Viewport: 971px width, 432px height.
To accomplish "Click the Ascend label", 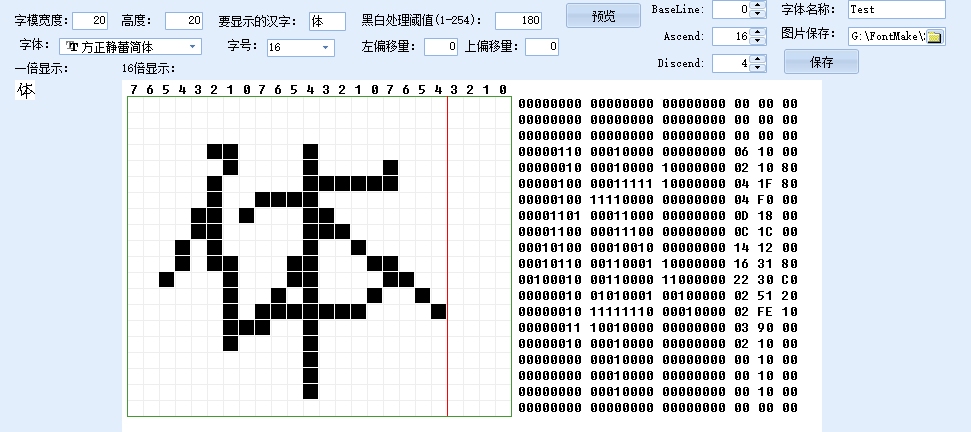I will pos(684,37).
